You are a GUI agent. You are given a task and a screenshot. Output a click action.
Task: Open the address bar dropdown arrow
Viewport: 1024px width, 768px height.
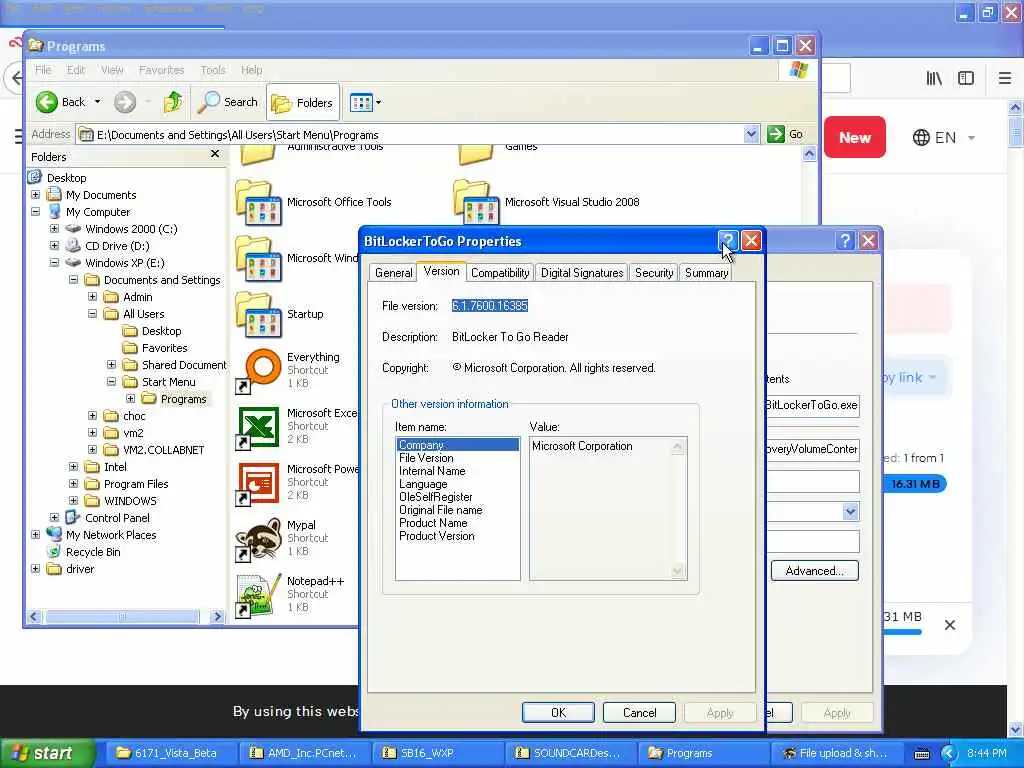(751, 135)
